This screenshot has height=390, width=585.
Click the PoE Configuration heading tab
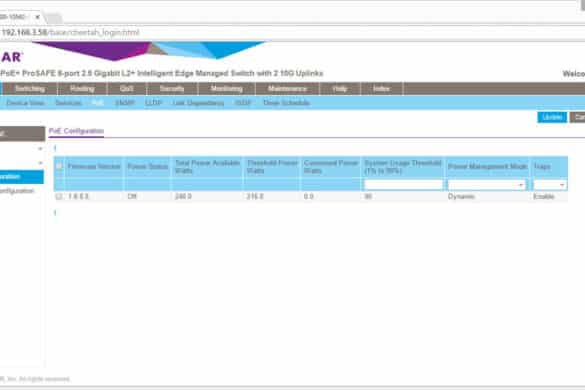(76, 131)
